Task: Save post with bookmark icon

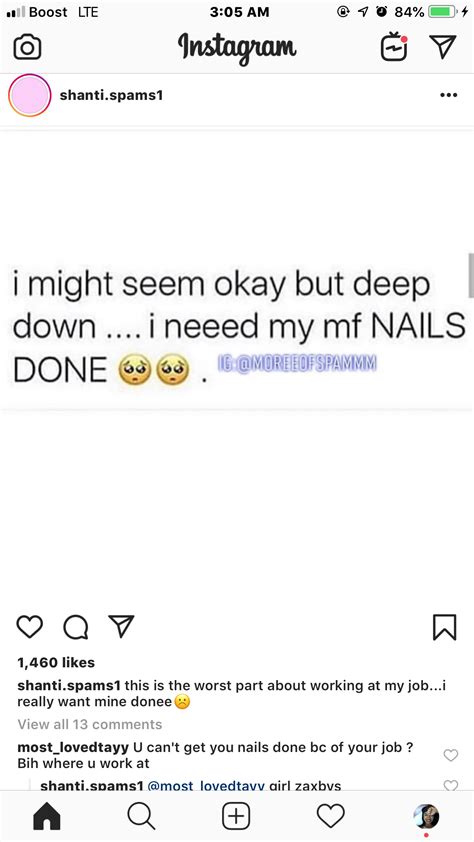Action: (x=444, y=627)
